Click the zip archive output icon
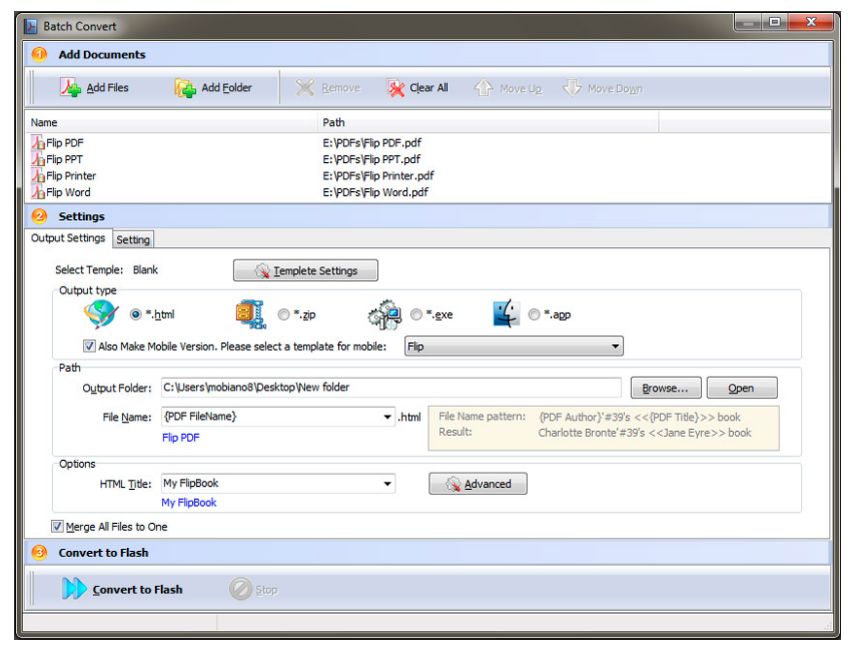 point(250,314)
